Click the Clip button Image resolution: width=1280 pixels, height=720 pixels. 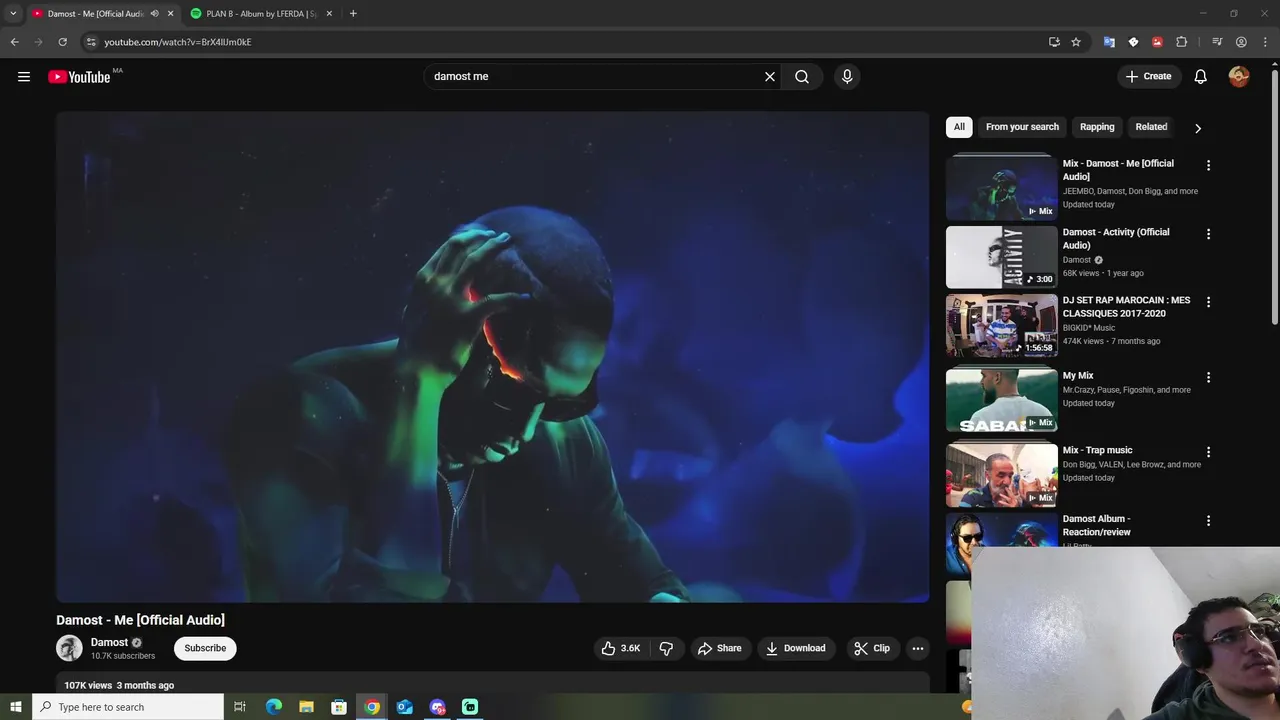click(871, 648)
